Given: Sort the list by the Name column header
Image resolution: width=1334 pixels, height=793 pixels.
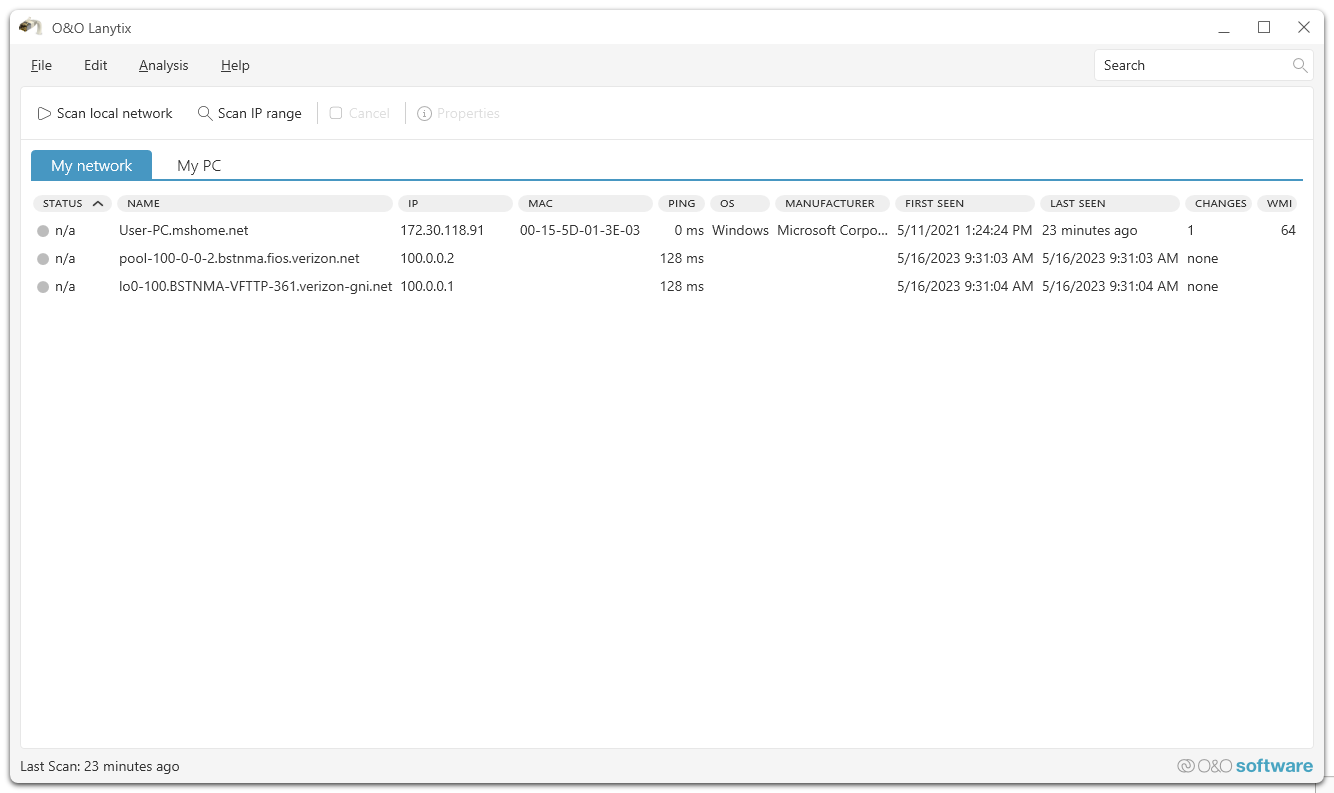Looking at the screenshot, I should 254,204.
